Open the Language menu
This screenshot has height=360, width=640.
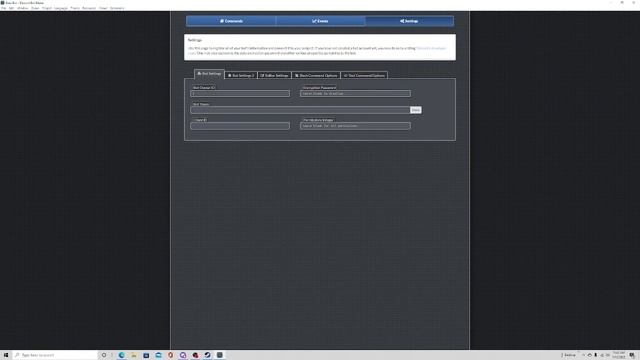tap(61, 8)
